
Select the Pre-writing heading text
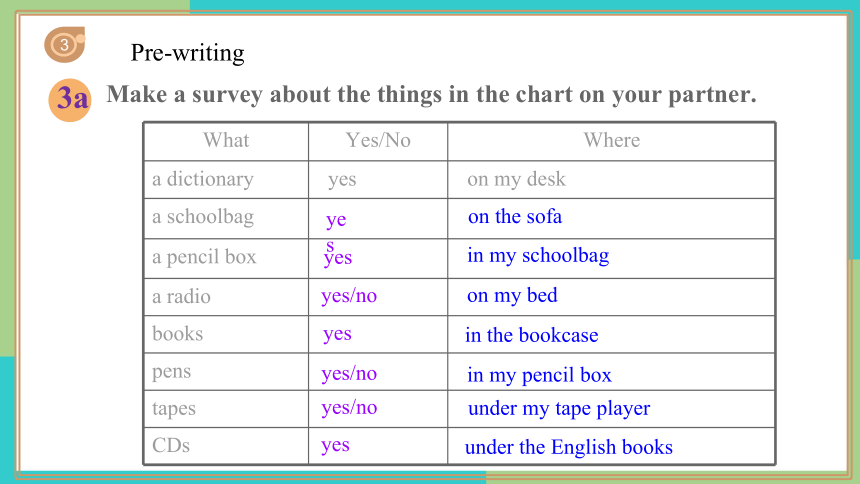click(x=188, y=54)
